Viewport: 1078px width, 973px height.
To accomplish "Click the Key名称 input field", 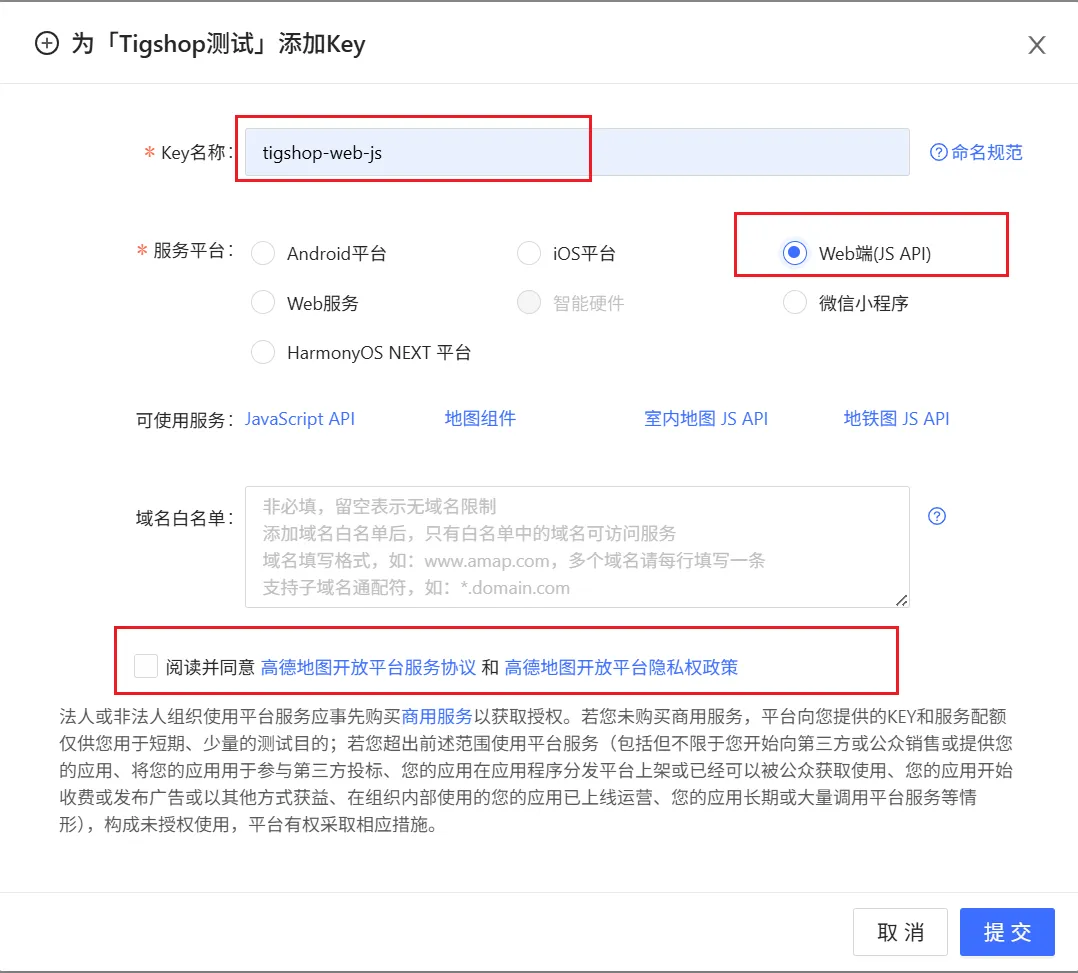I will 576,153.
